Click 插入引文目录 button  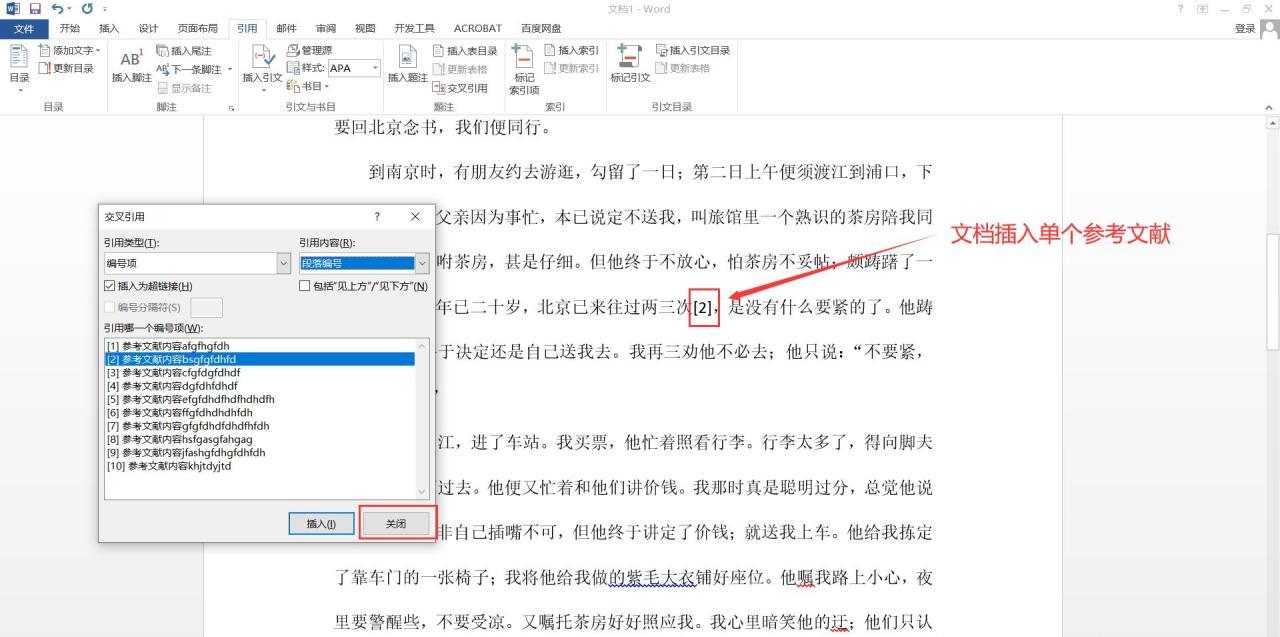[x=693, y=50]
